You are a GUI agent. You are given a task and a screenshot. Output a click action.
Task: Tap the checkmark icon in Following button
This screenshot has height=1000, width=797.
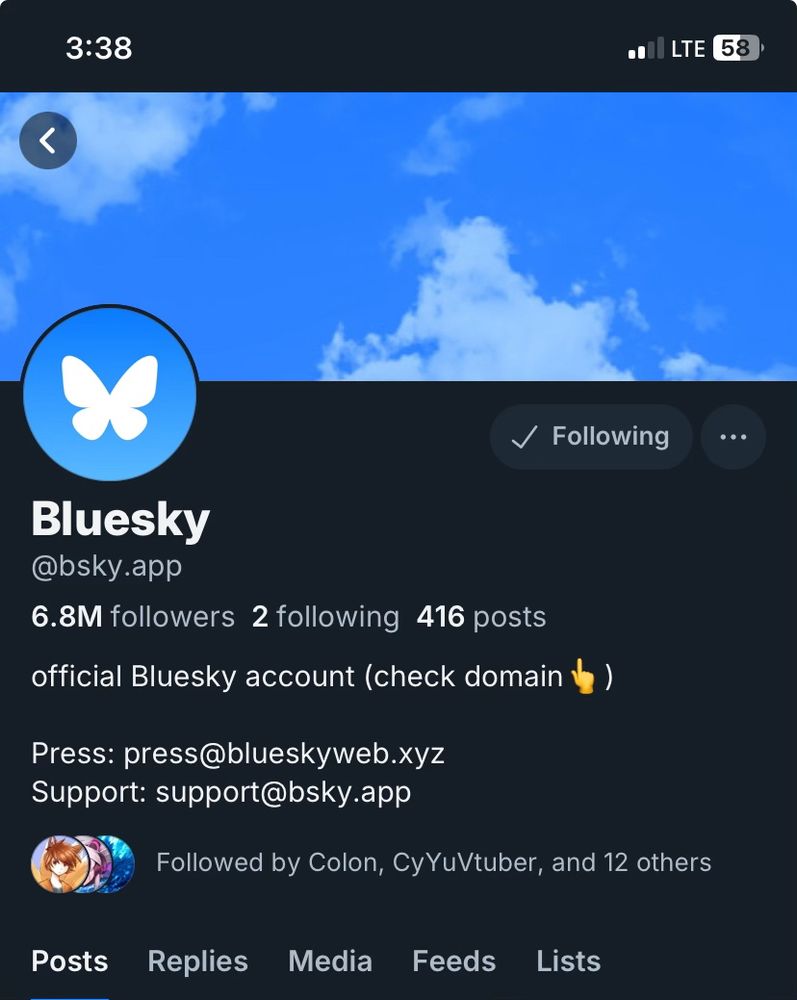click(x=524, y=437)
